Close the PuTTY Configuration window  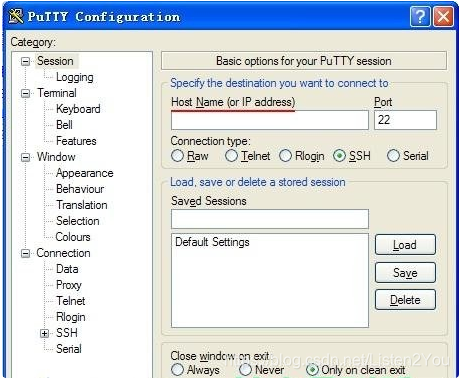pyautogui.click(x=443, y=16)
